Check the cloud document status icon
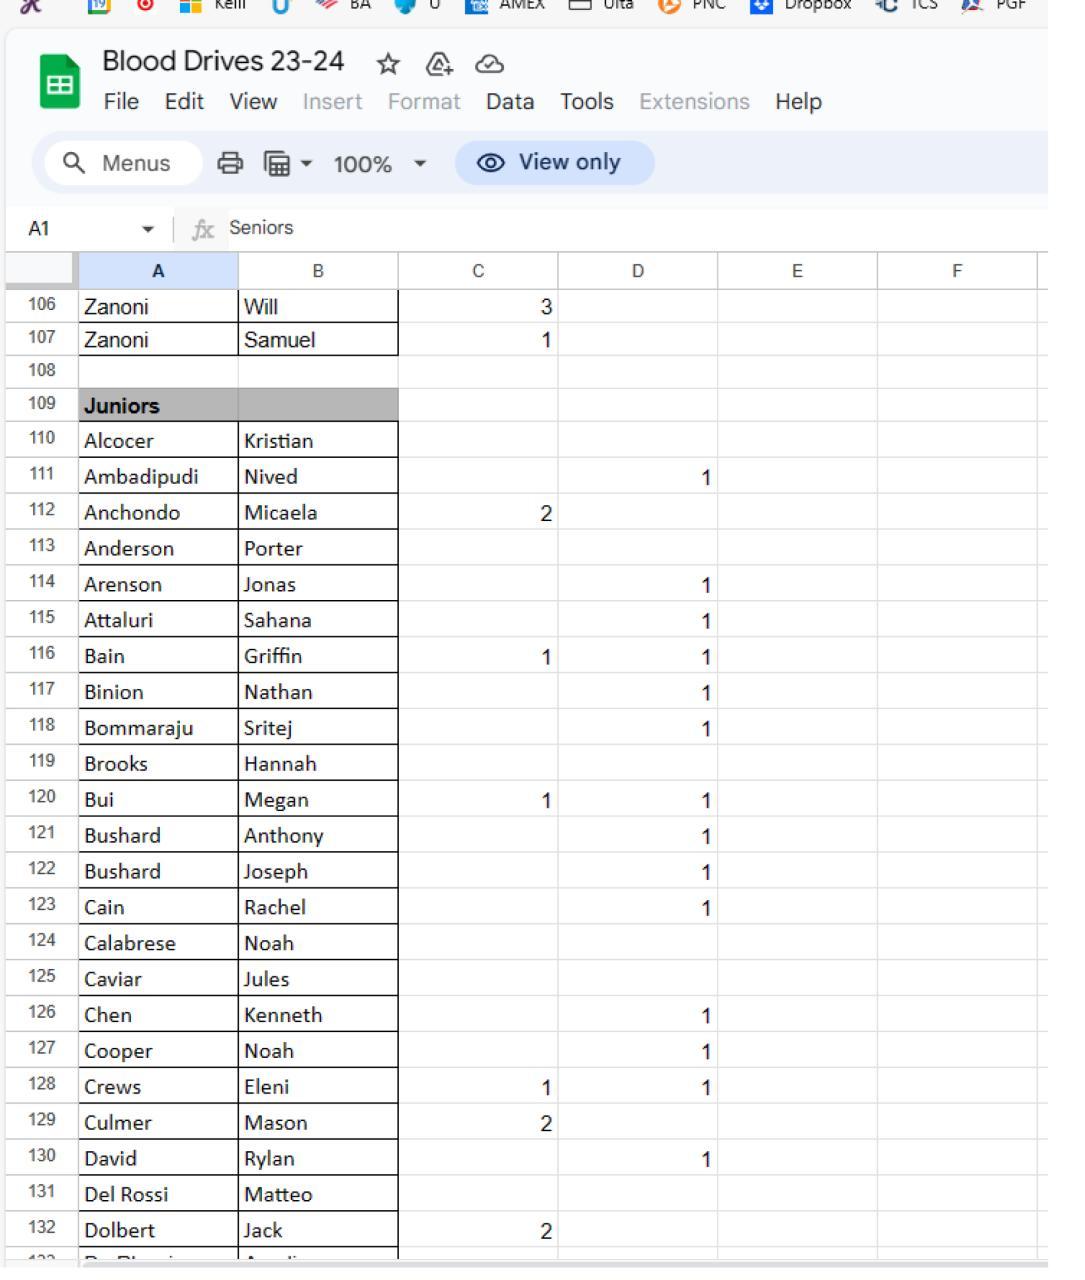Image resolution: width=1085 pixels, height=1280 pixels. [489, 65]
